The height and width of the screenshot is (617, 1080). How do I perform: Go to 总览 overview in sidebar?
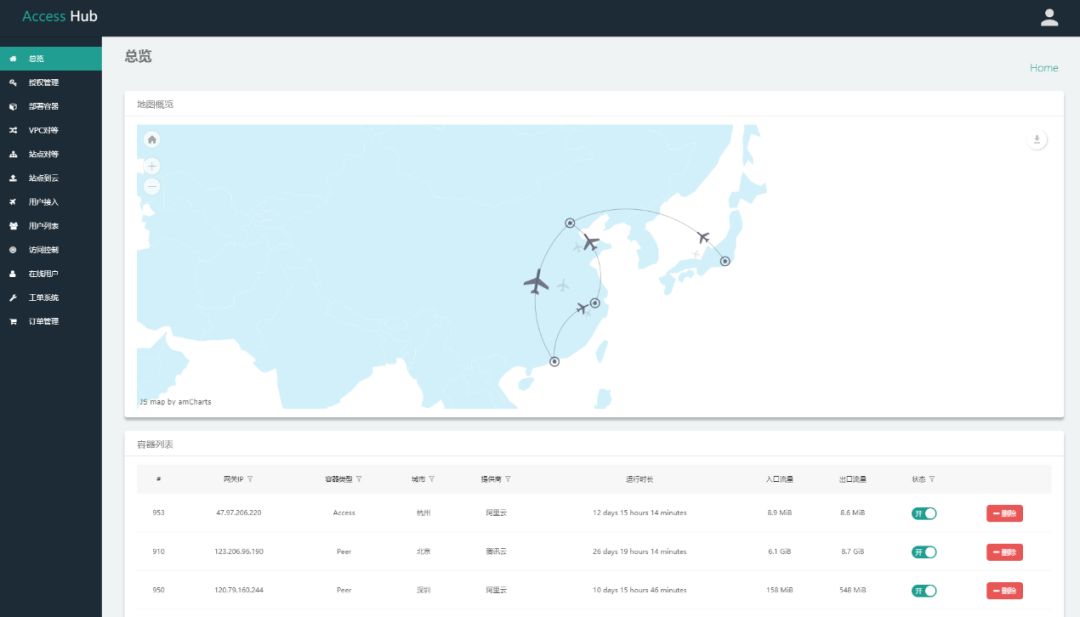coord(51,59)
